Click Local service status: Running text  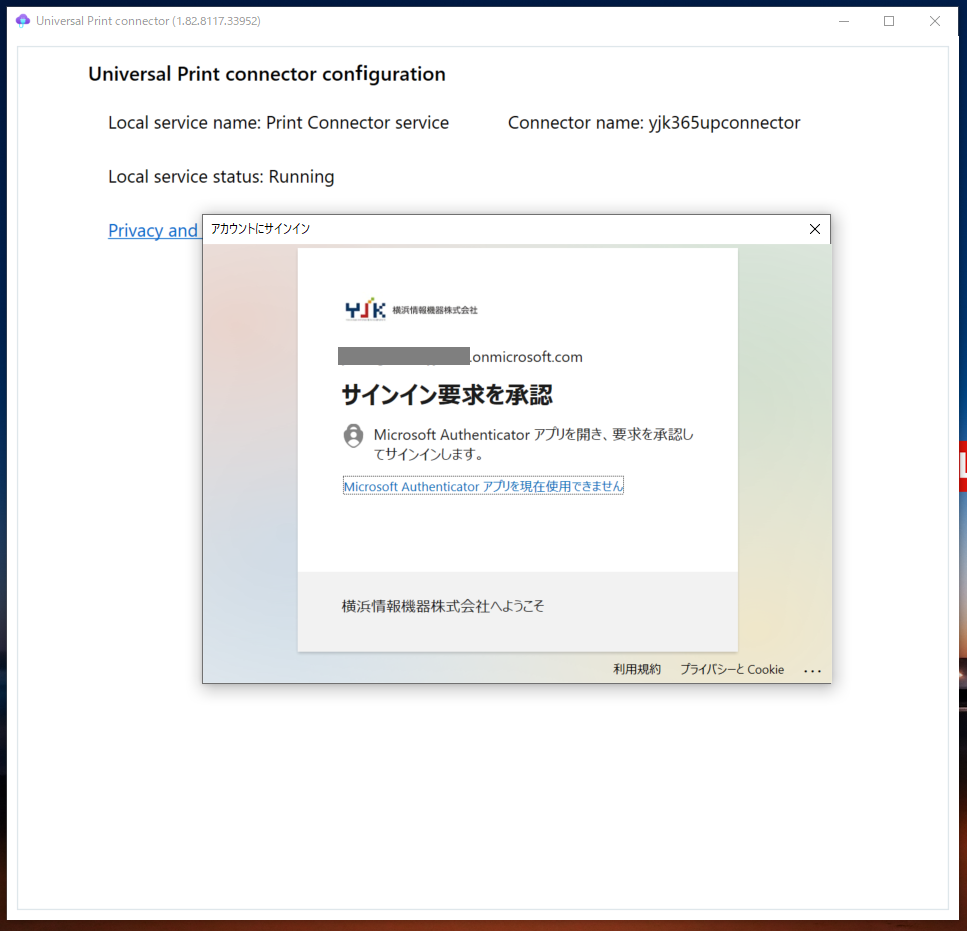[x=221, y=177]
